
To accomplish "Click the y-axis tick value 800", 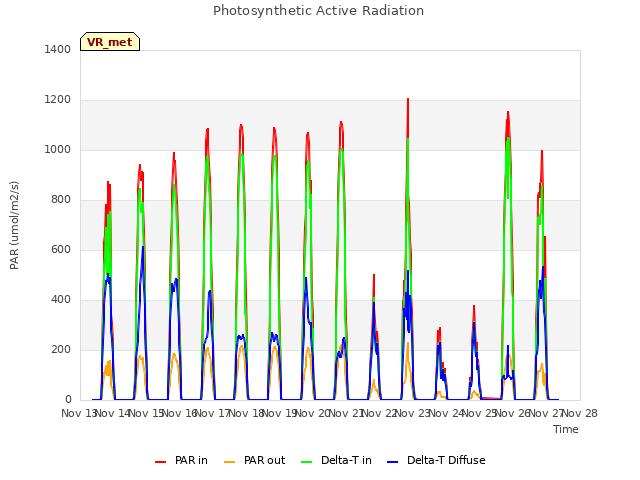I will coord(61,200).
